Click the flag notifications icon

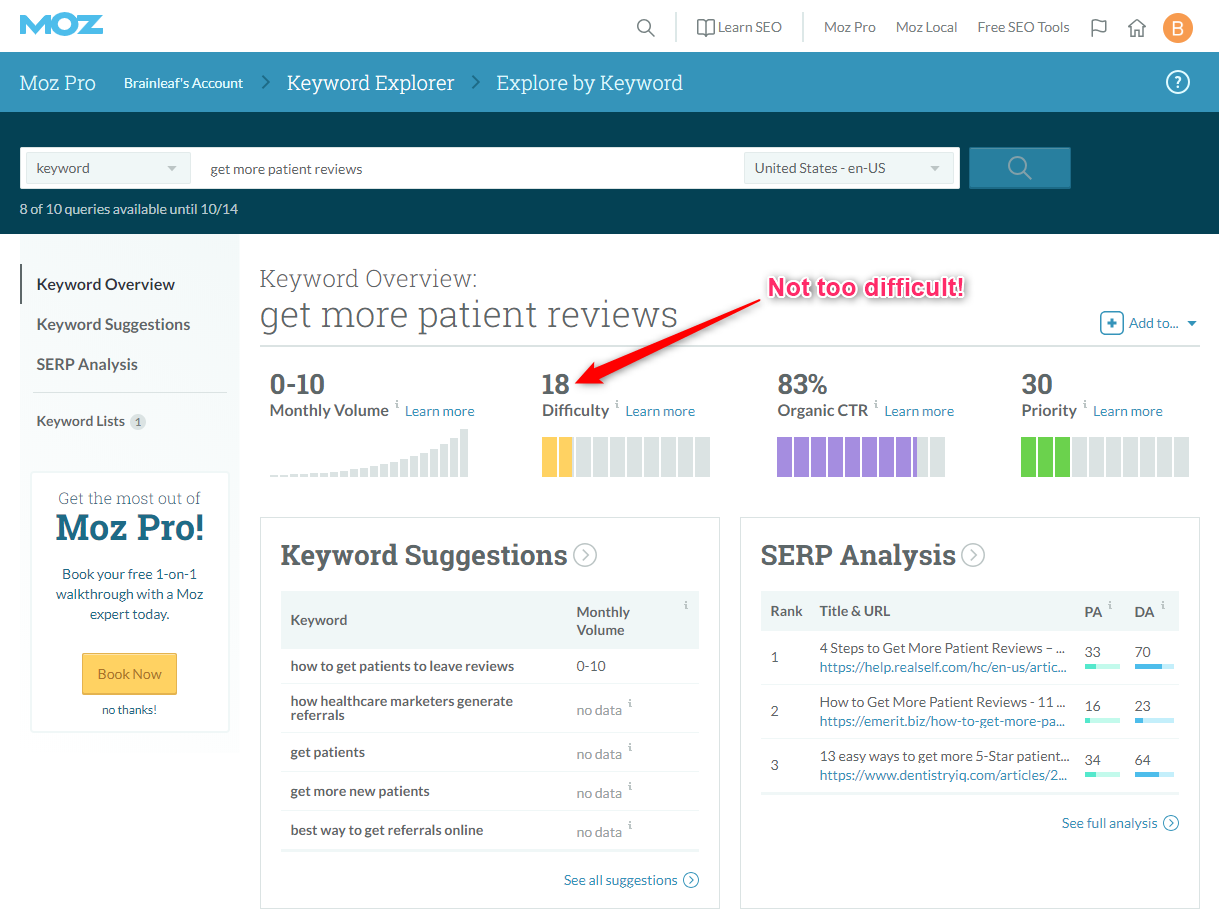1099,27
